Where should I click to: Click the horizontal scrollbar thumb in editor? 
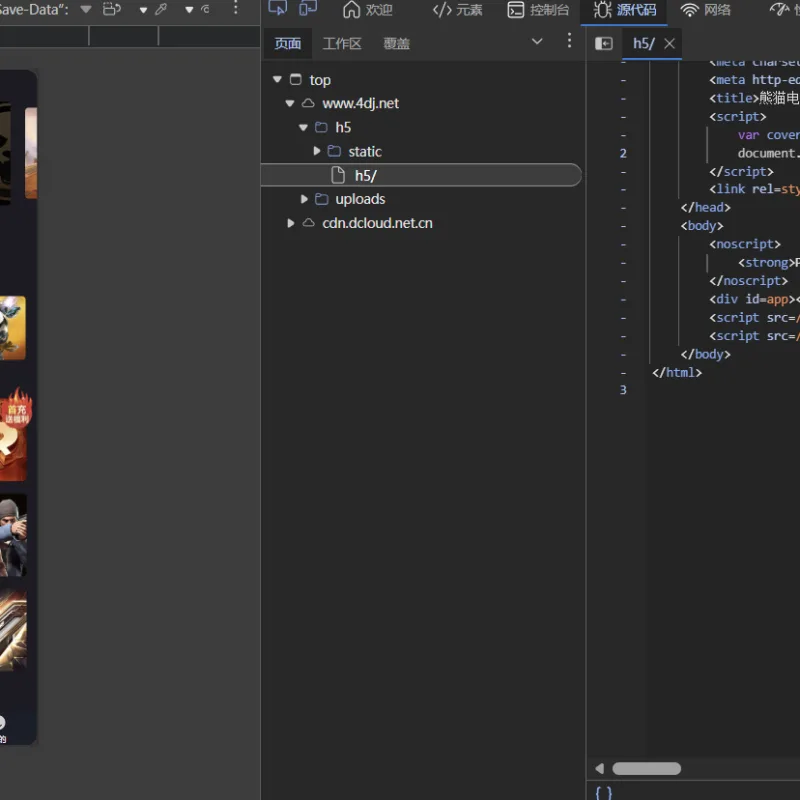point(646,768)
